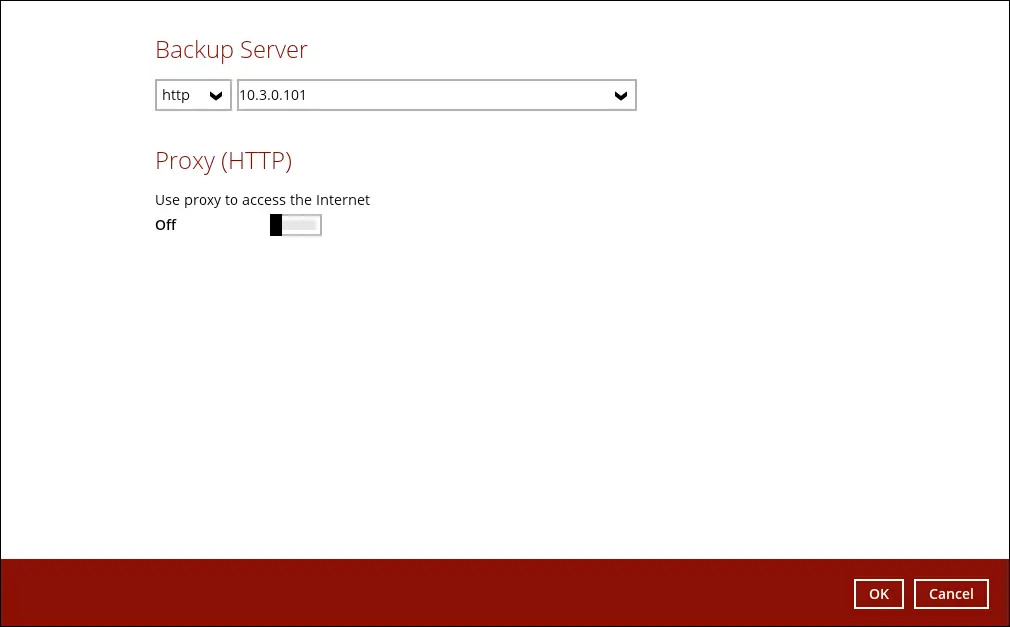1010x627 pixels.
Task: Click the gray track of proxy switch
Action: (x=301, y=225)
